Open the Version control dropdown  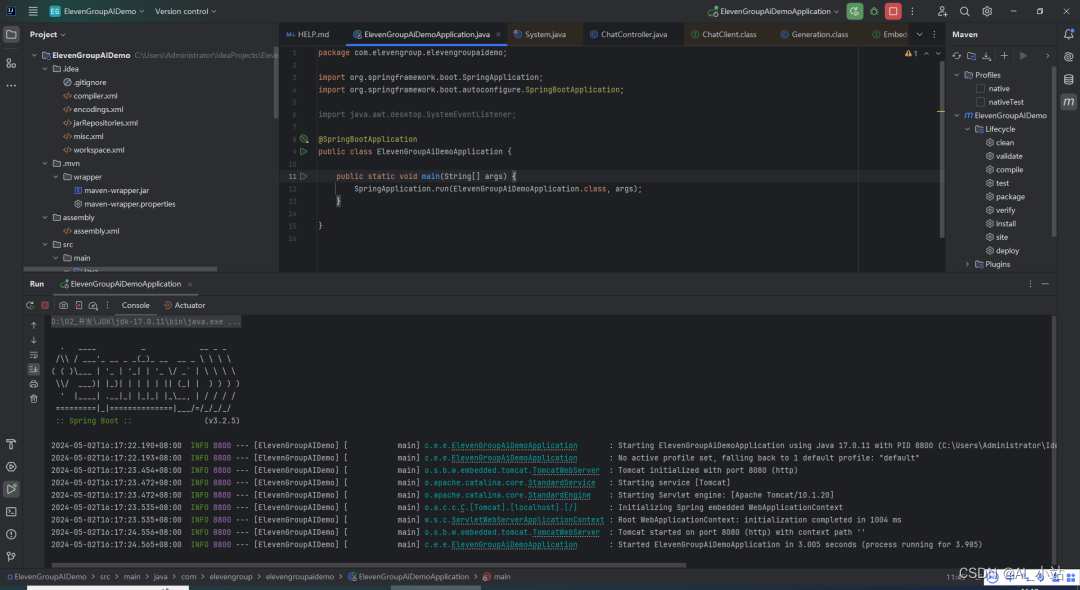point(185,11)
